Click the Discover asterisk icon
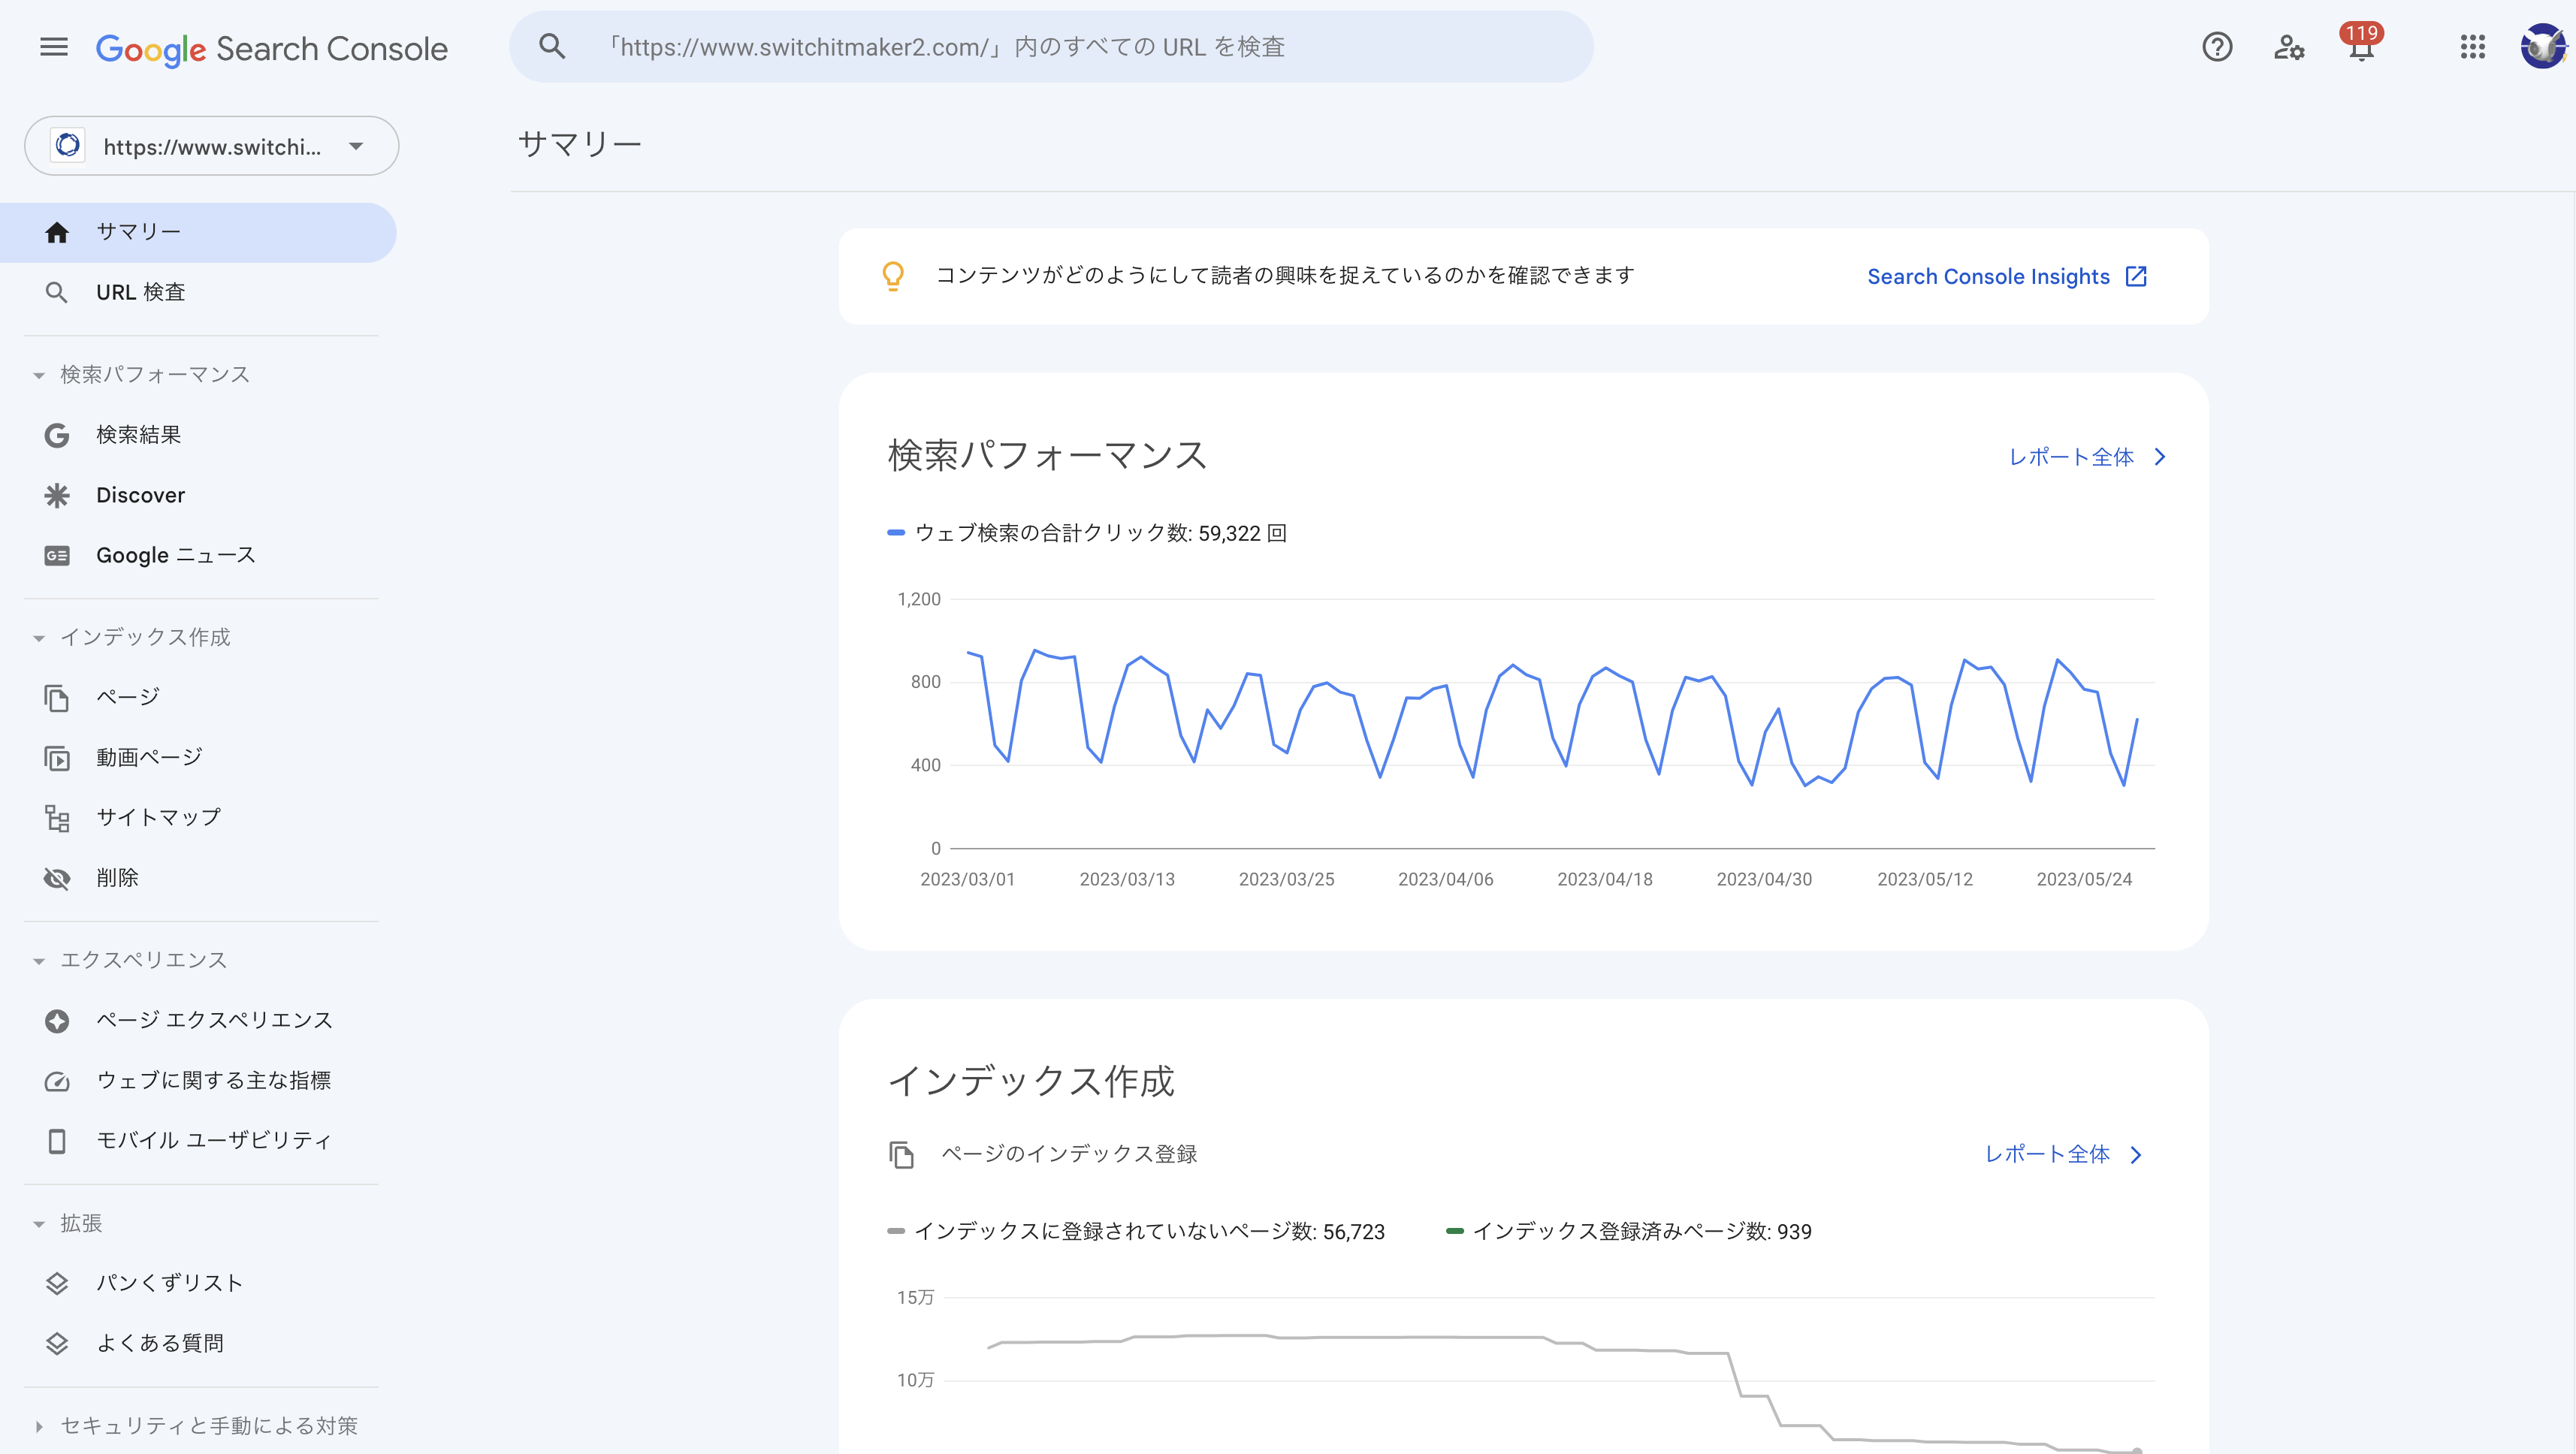 (56, 495)
